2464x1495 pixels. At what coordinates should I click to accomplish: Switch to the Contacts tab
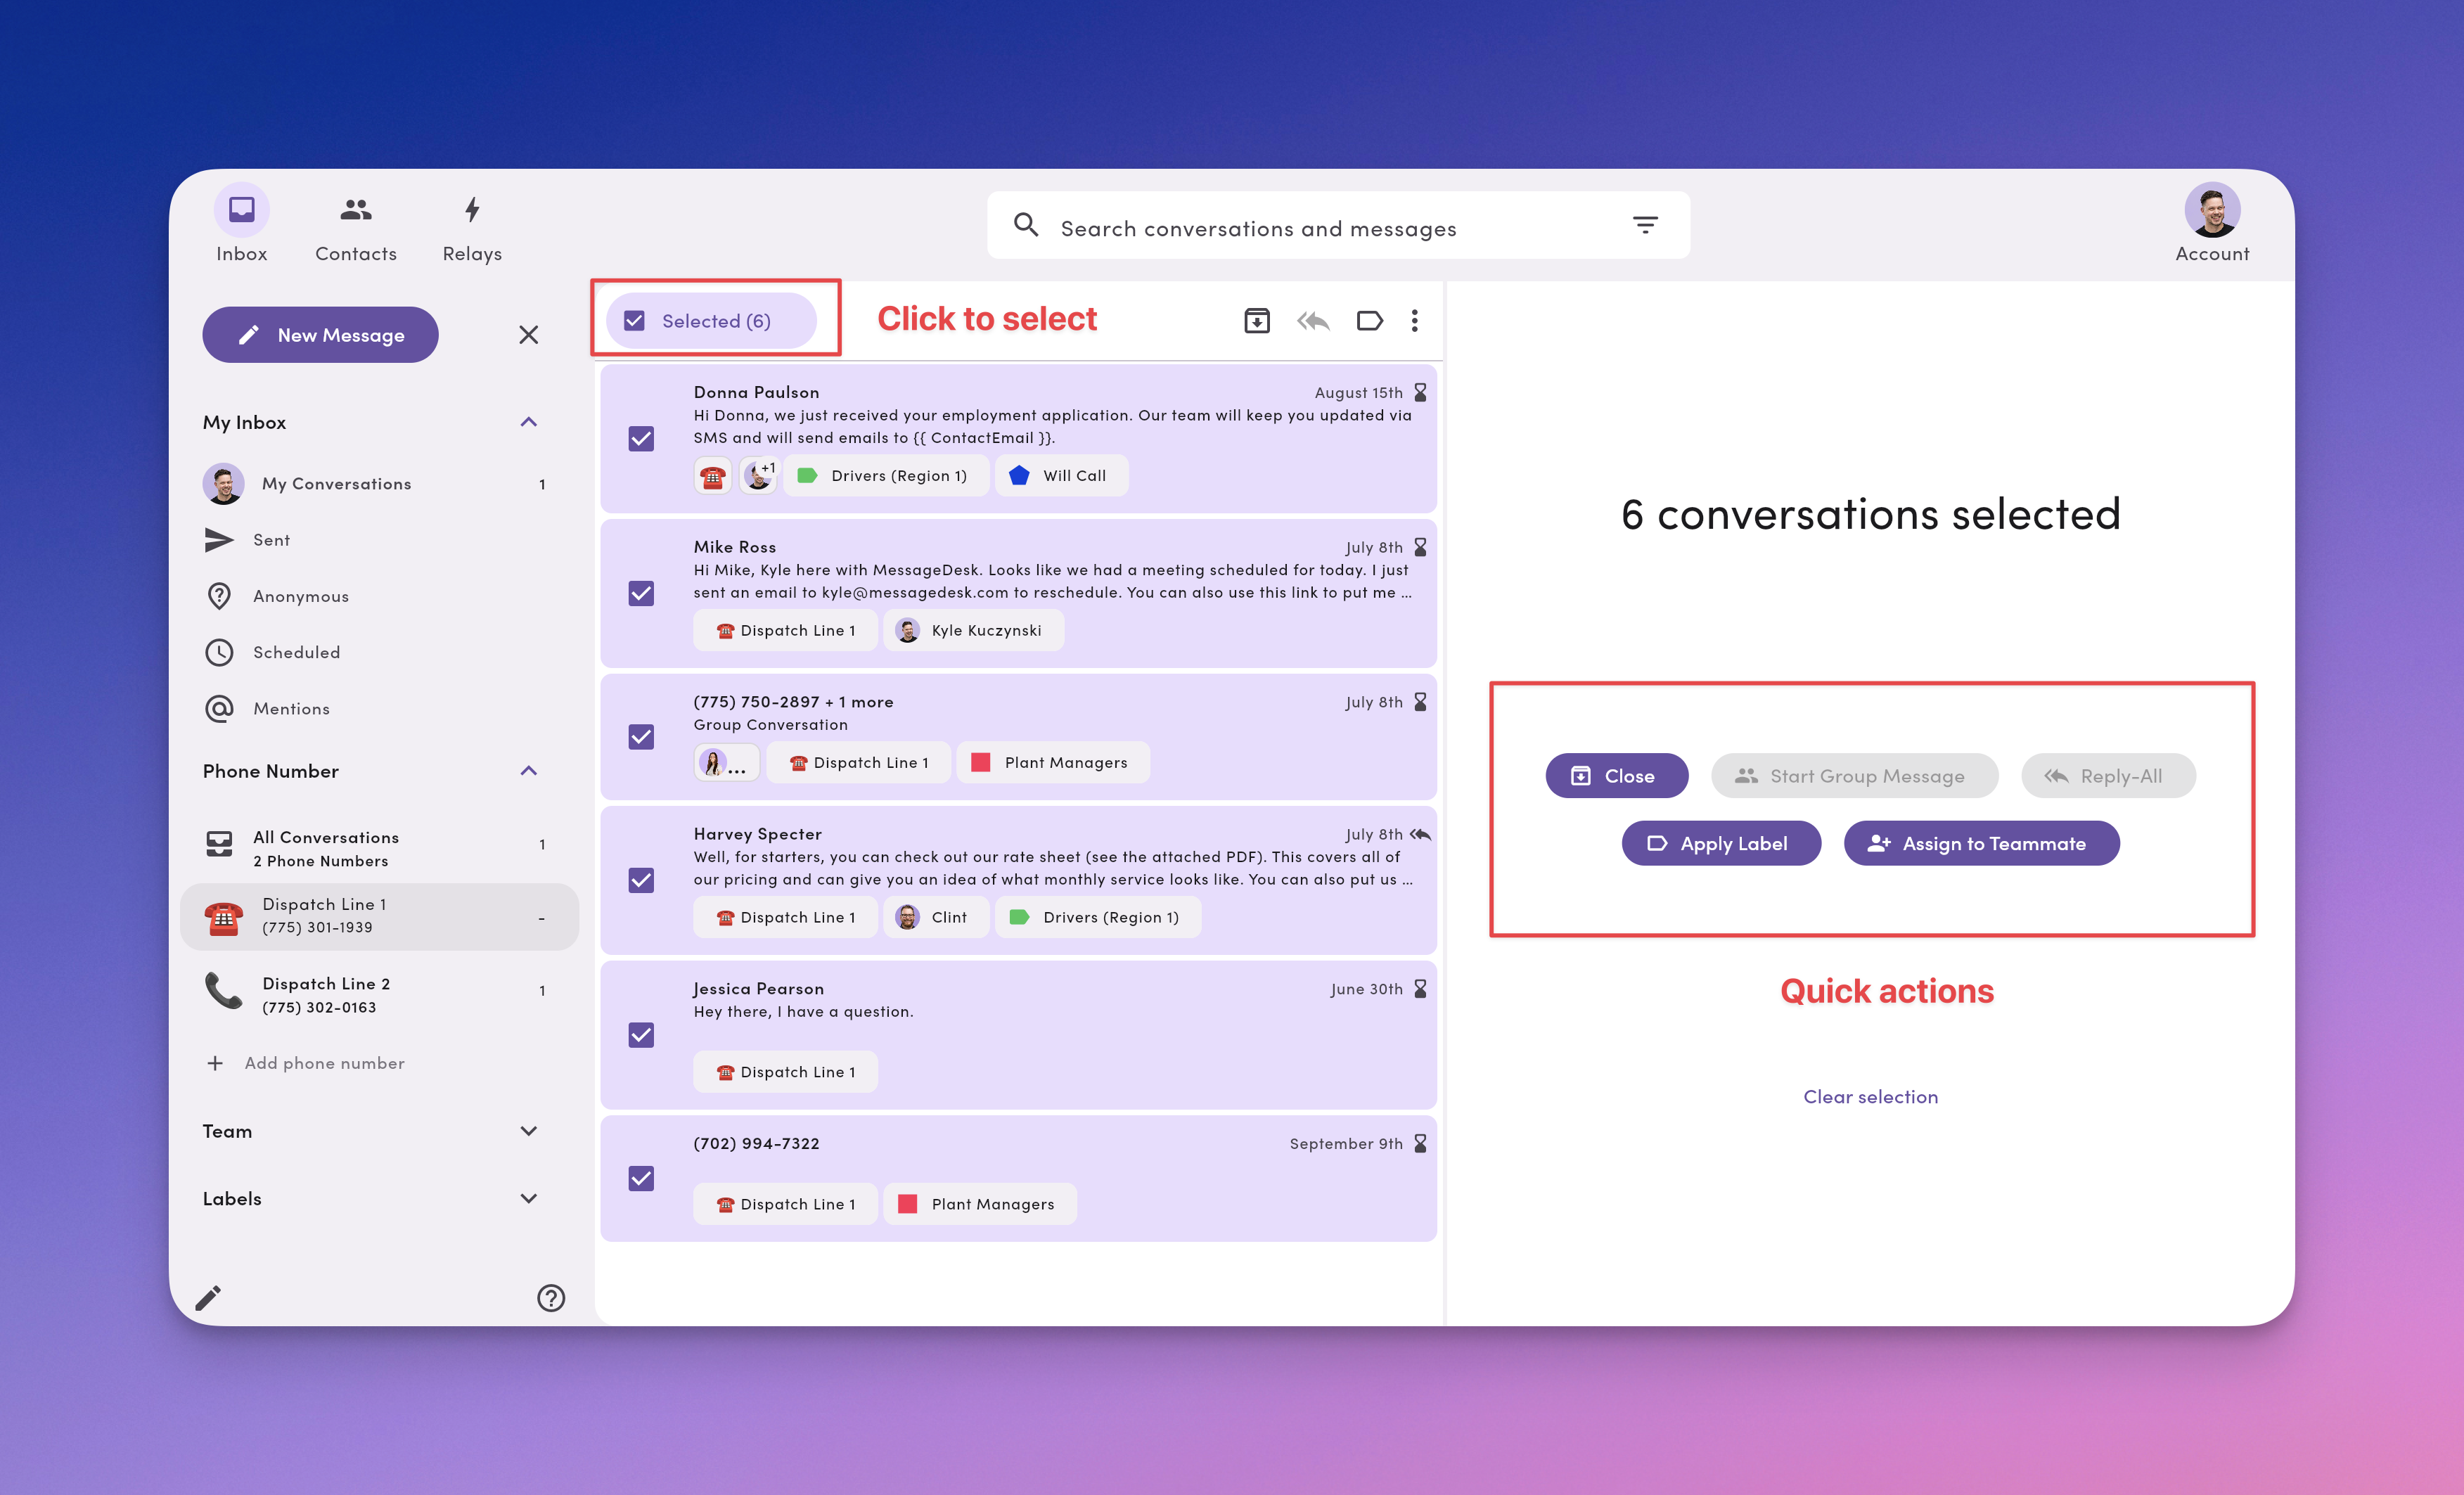pos(356,225)
